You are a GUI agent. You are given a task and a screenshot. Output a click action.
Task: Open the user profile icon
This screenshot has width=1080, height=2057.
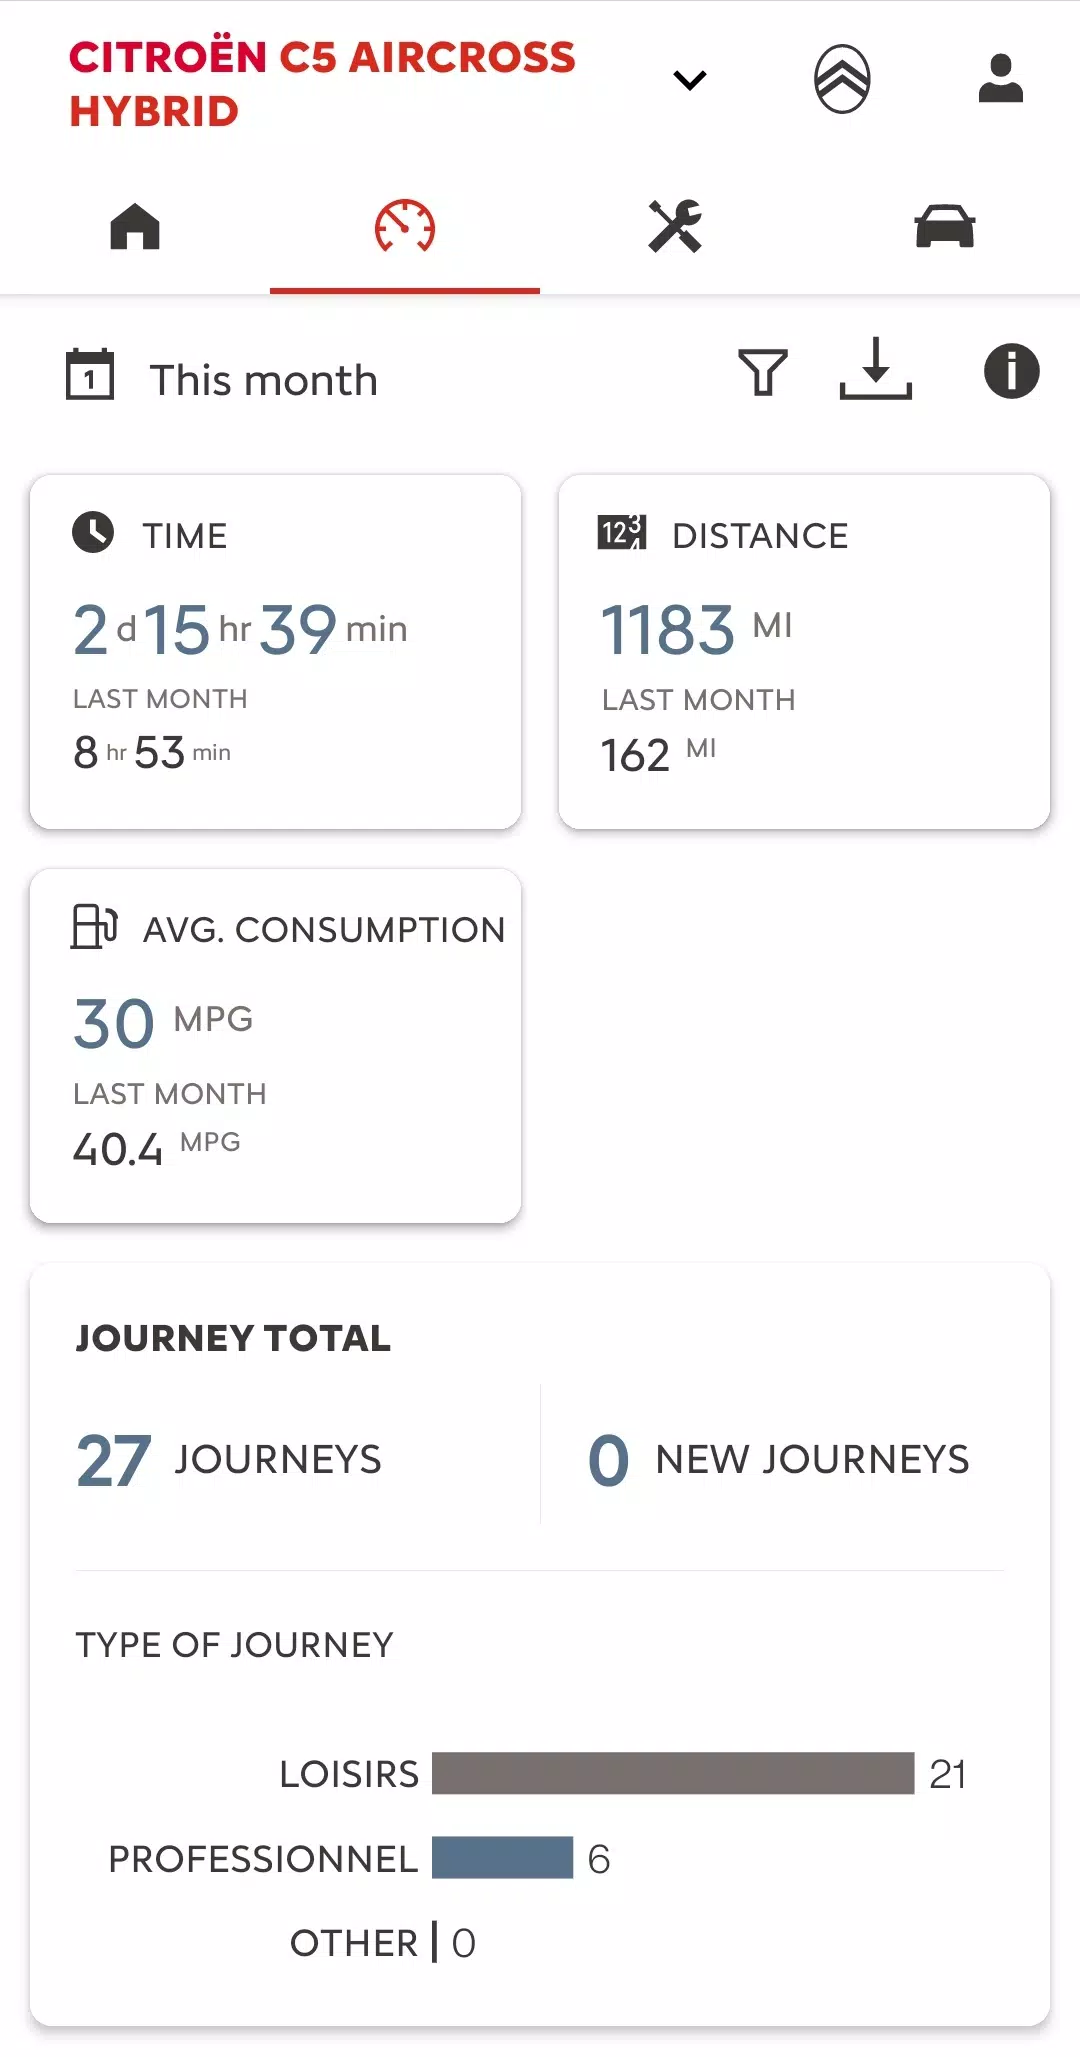point(1000,79)
